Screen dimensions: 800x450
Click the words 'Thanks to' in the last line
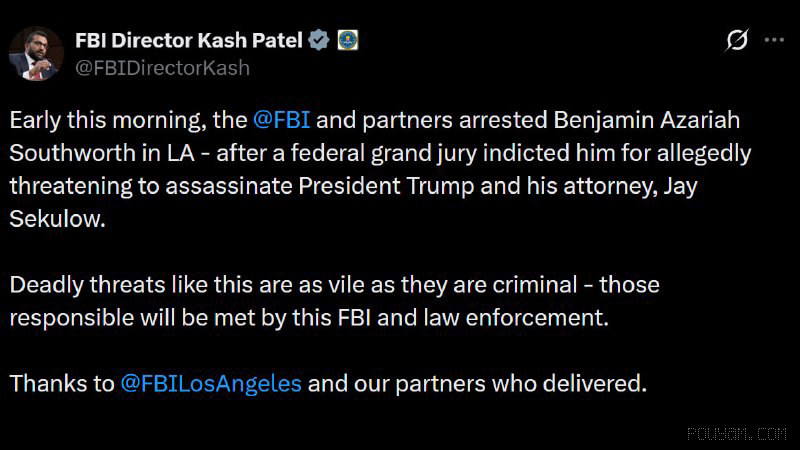coord(62,384)
